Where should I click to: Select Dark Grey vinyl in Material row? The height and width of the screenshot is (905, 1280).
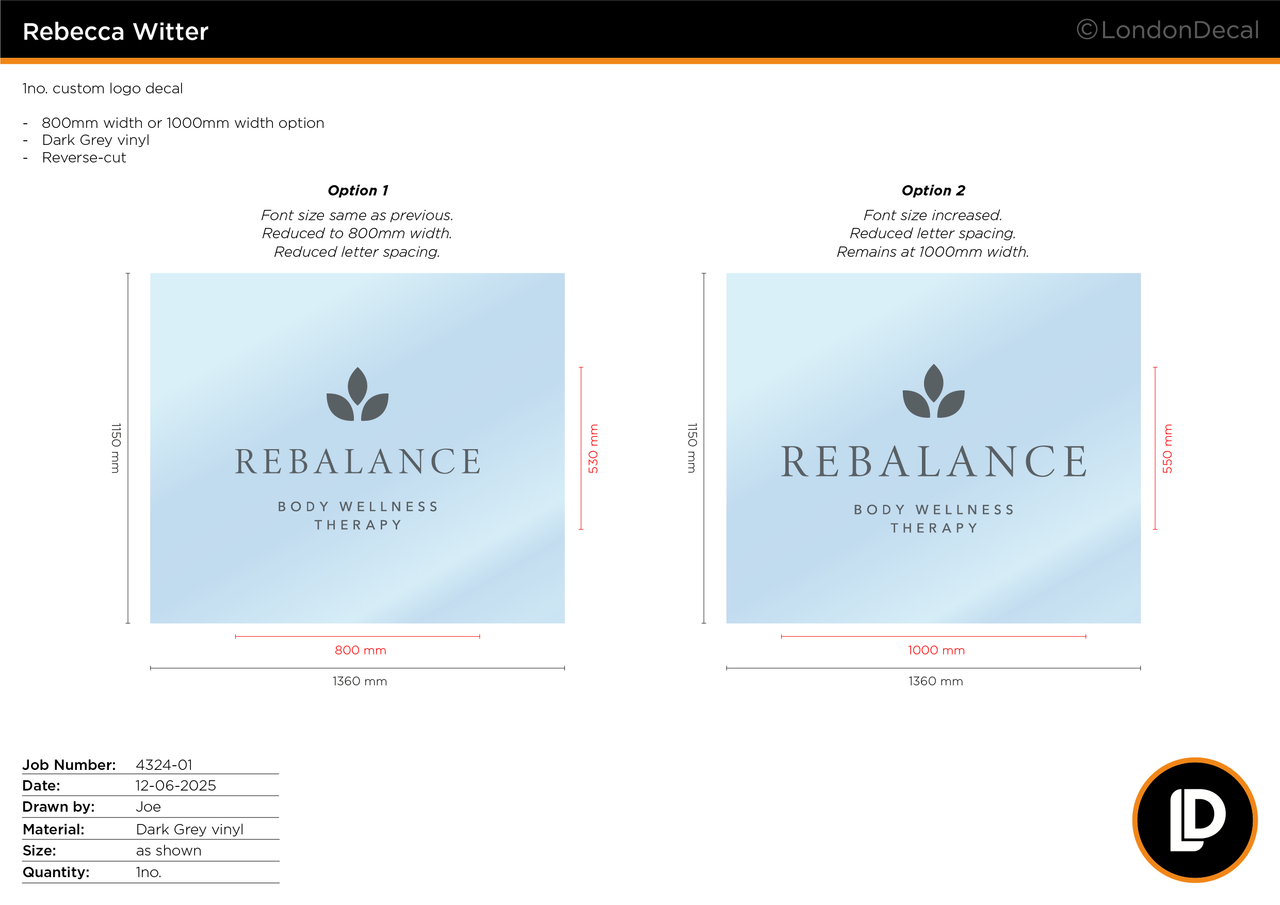190,829
